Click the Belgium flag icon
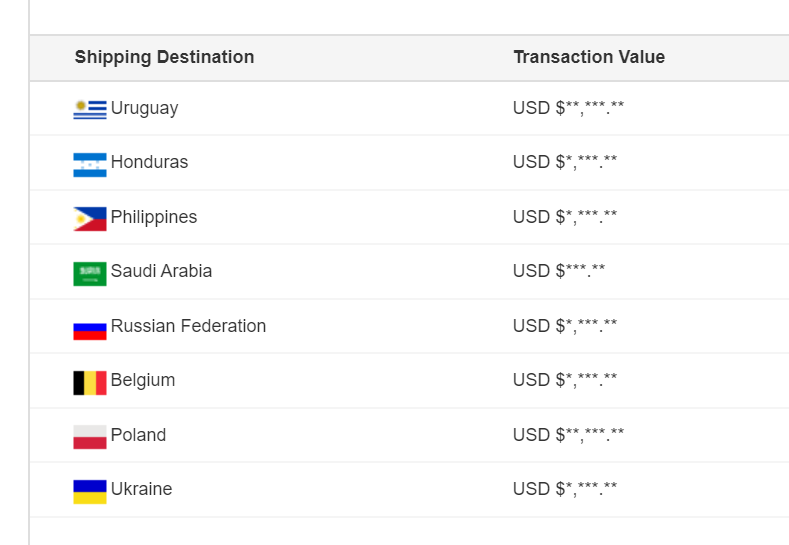The image size is (789, 545). pyautogui.click(x=90, y=383)
